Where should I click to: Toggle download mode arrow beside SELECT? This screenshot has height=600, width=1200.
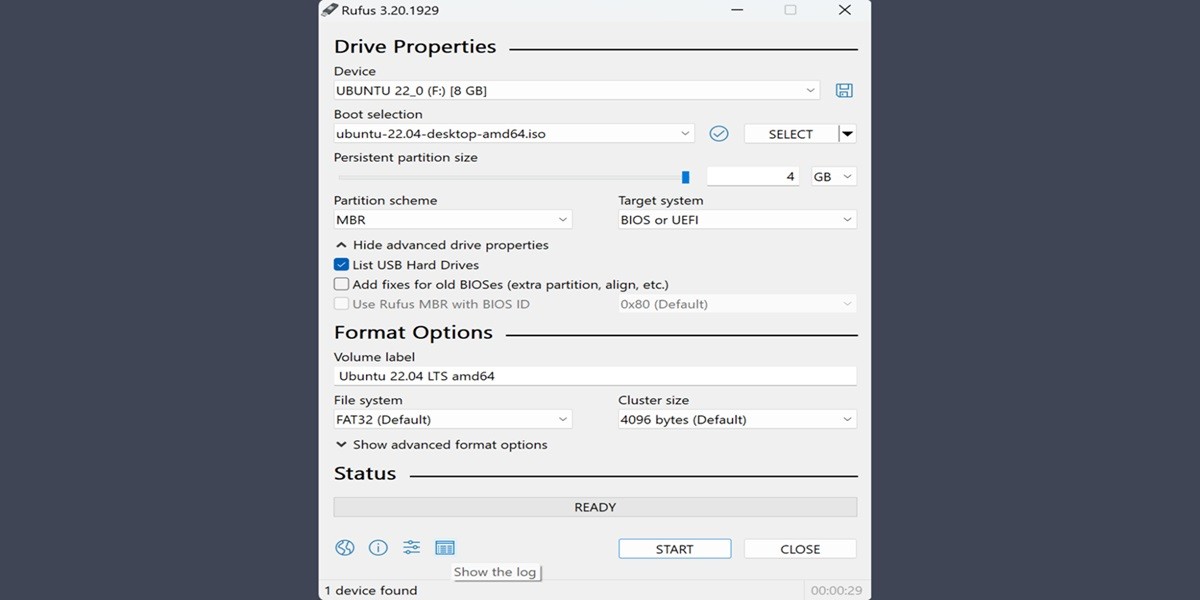pyautogui.click(x=847, y=133)
